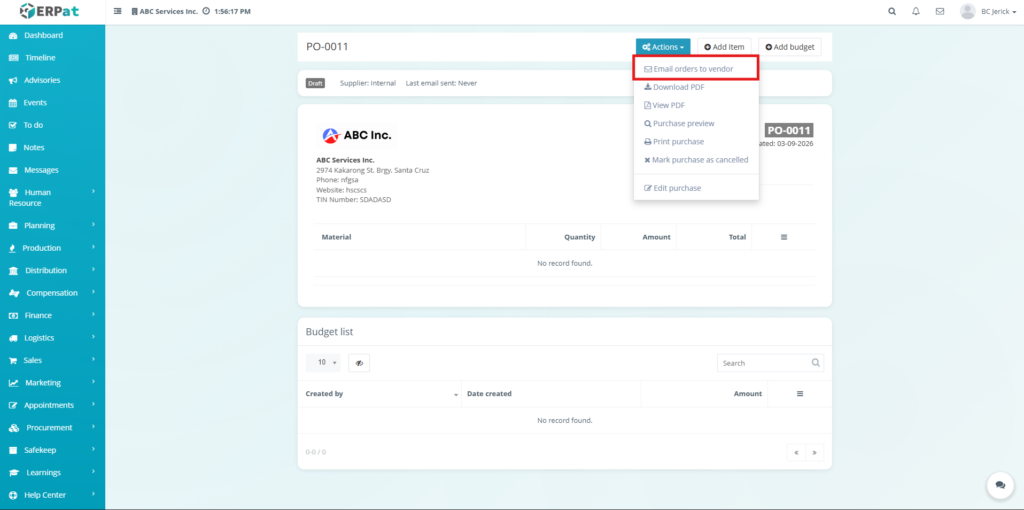Open the mail envelope icon in header
Viewport: 1024px width, 510px height.
click(940, 11)
